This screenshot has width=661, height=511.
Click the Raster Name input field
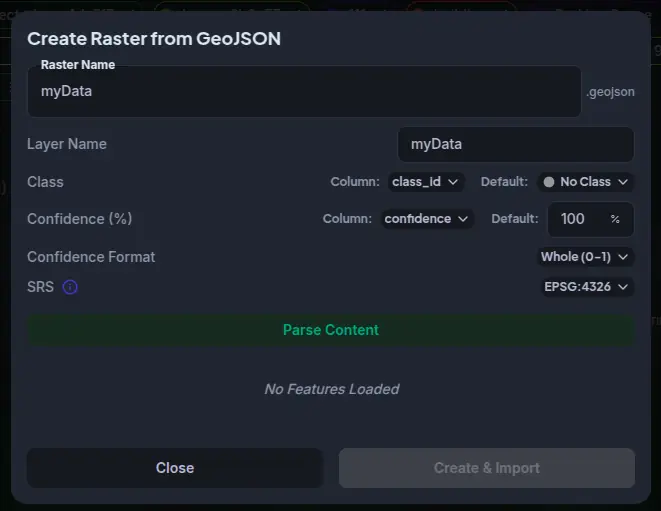[x=304, y=91]
